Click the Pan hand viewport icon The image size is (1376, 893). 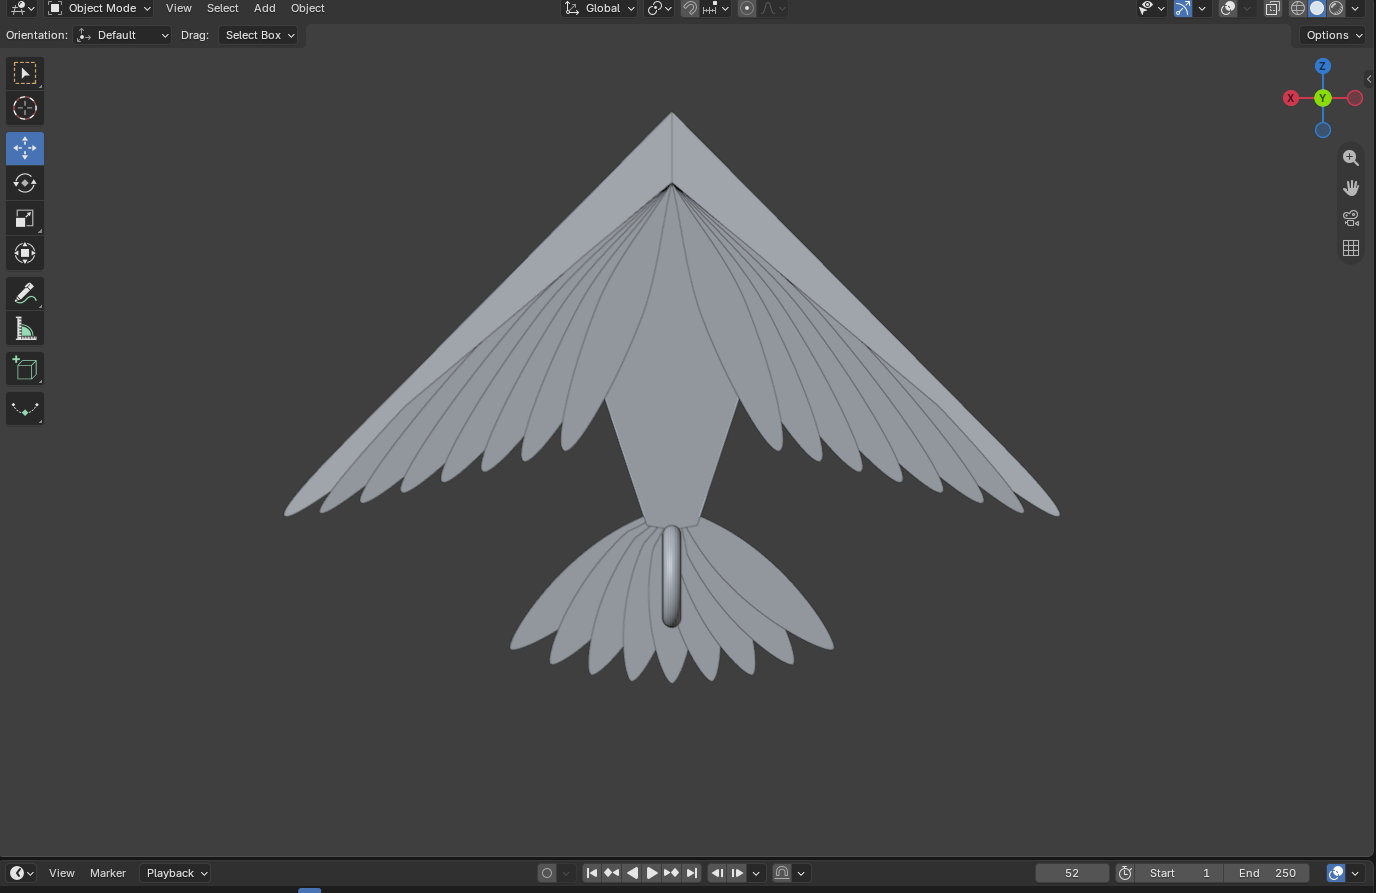(1351, 188)
